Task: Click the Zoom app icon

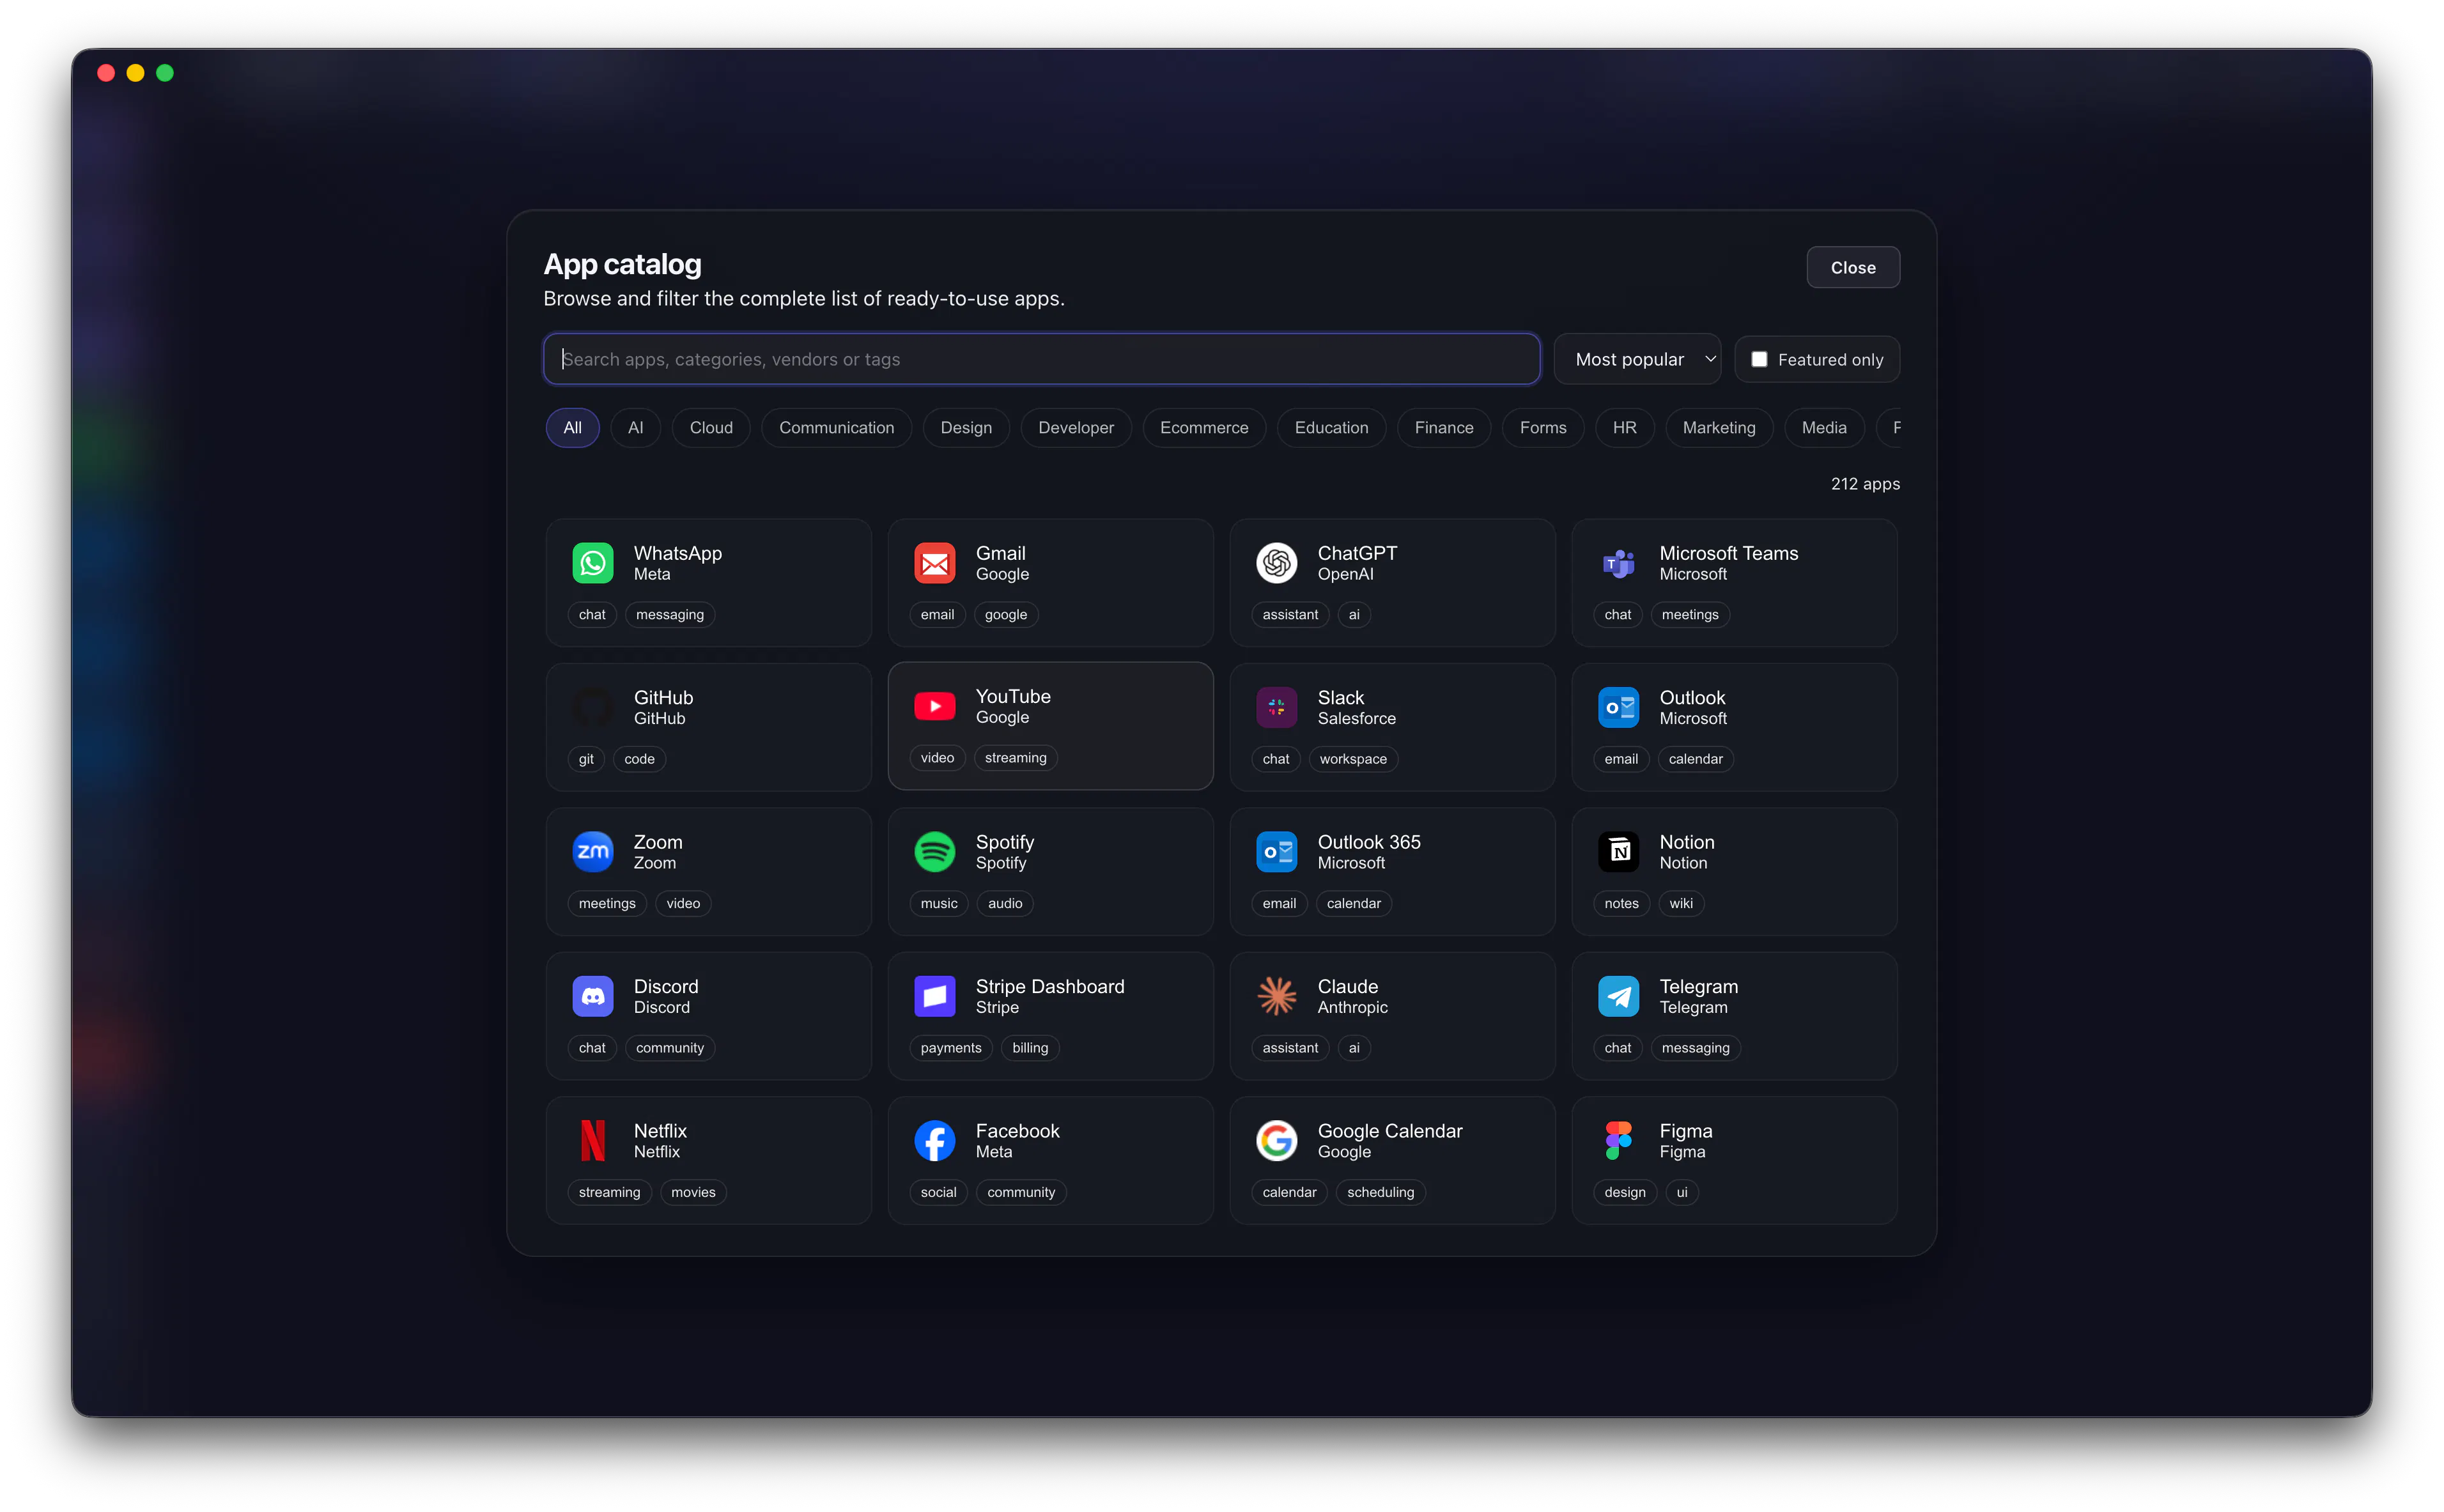Action: point(592,852)
